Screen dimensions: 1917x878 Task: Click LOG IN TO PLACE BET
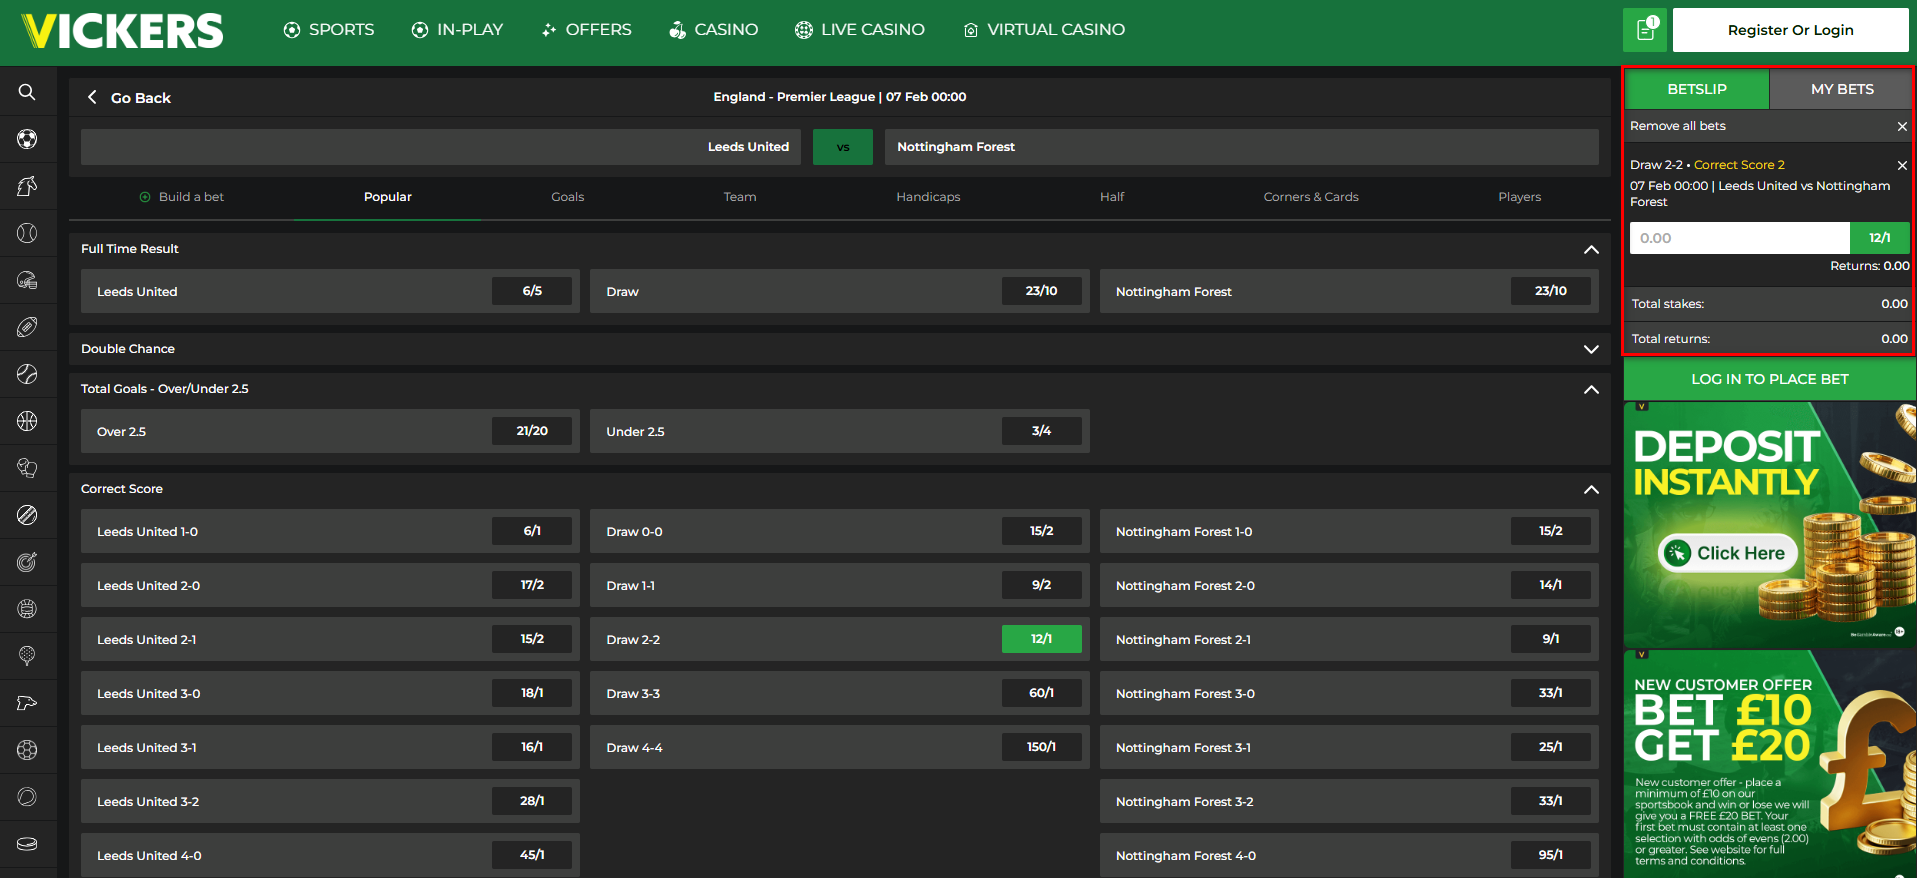pyautogui.click(x=1769, y=379)
